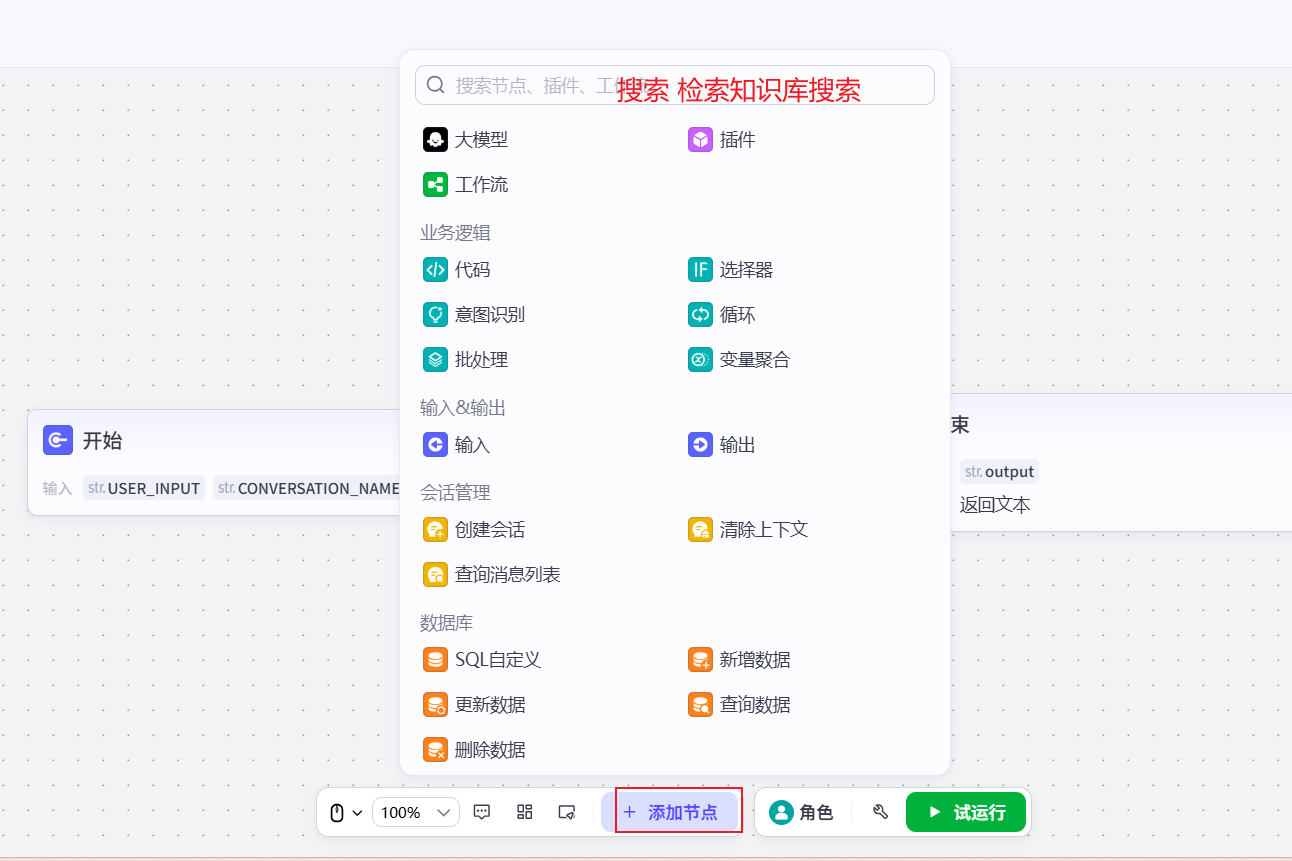Select the 创建会话 node

[474, 530]
